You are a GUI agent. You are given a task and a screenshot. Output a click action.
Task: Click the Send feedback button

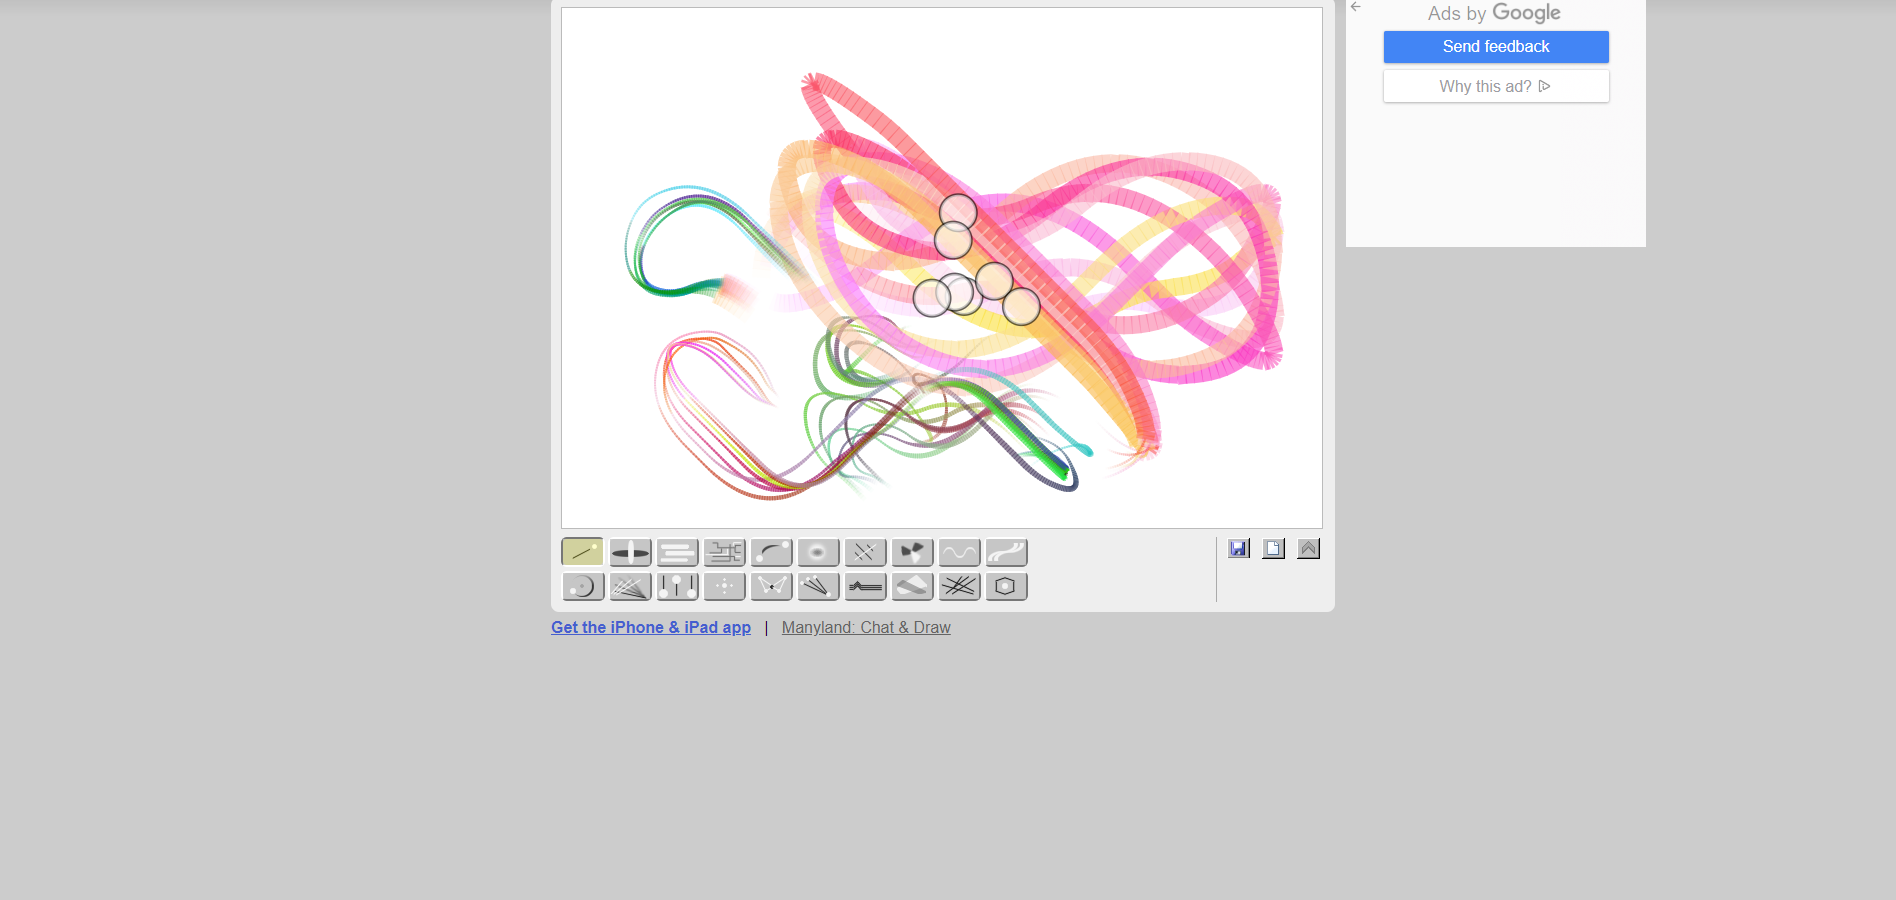pyautogui.click(x=1496, y=47)
